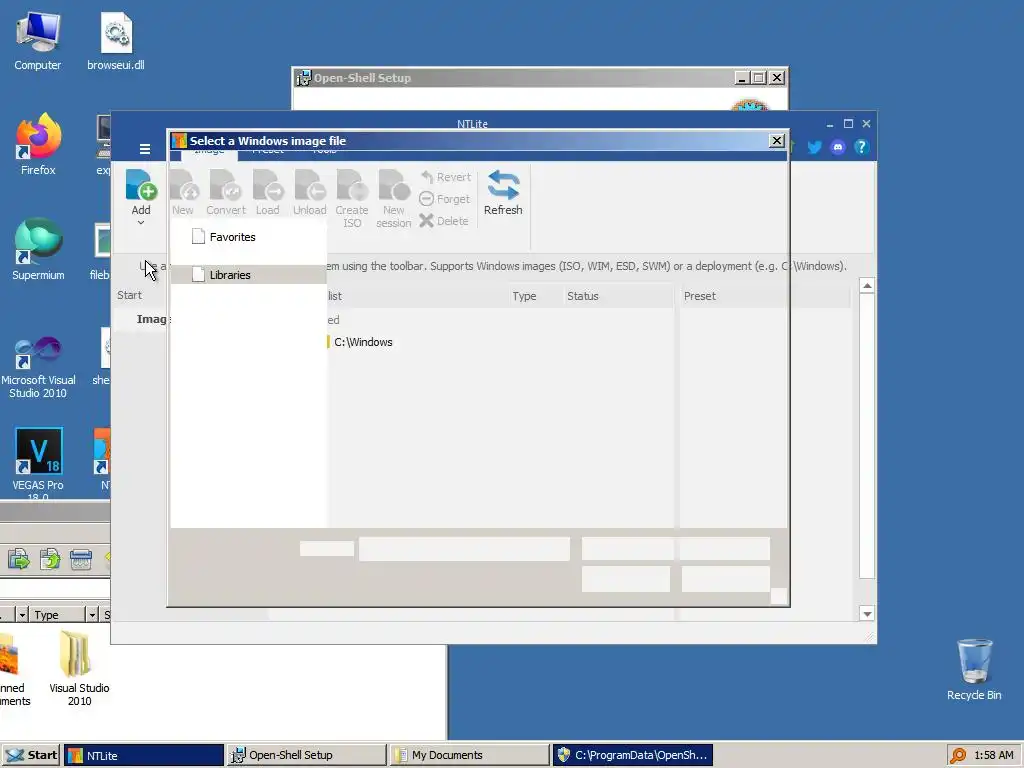The image size is (1024, 768).
Task: Click the Copy To icon in My Documents toolbar
Action: [x=50, y=559]
